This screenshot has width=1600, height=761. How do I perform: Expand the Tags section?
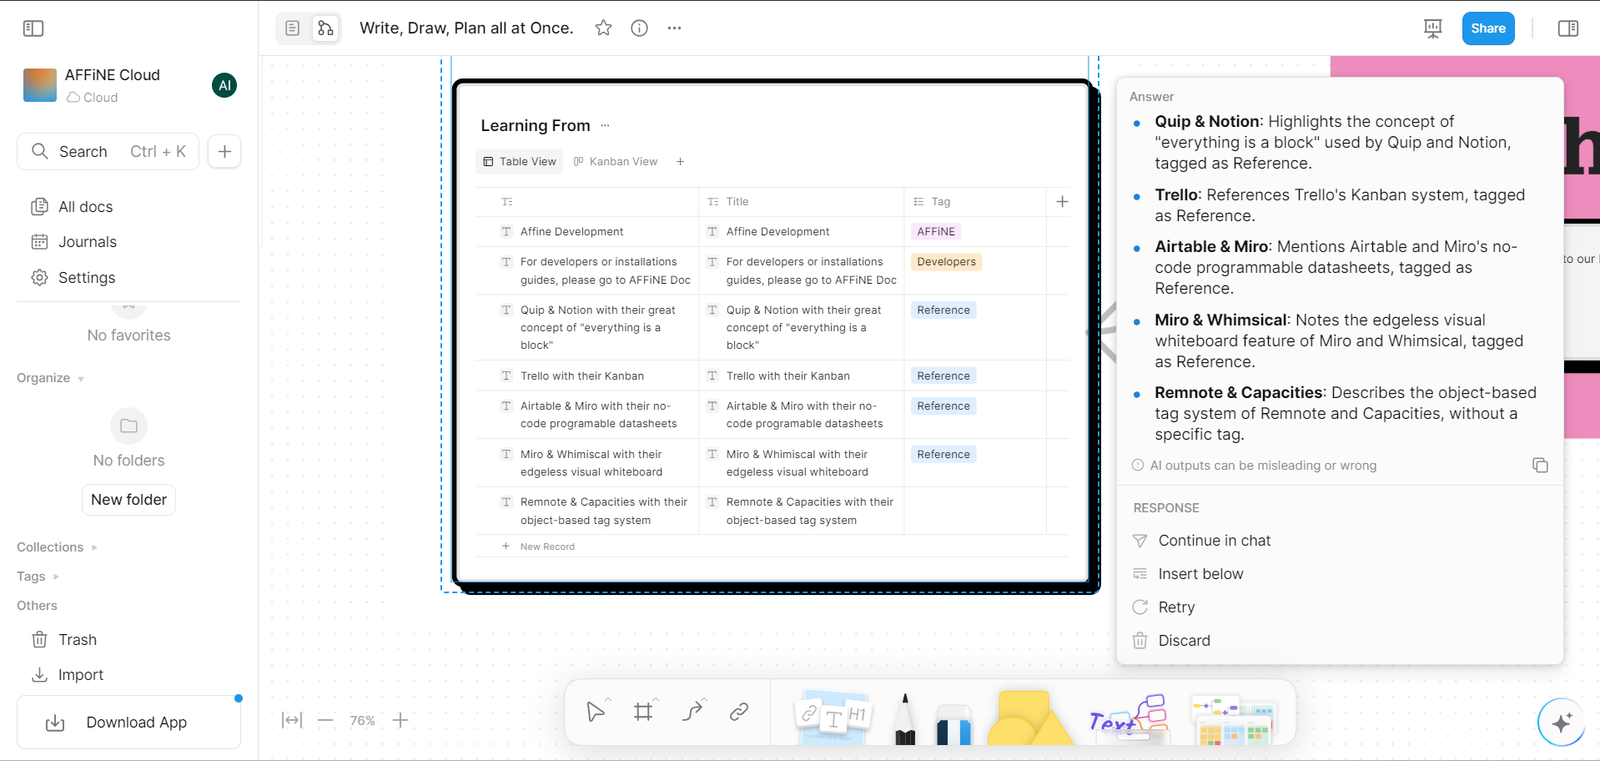[38, 576]
